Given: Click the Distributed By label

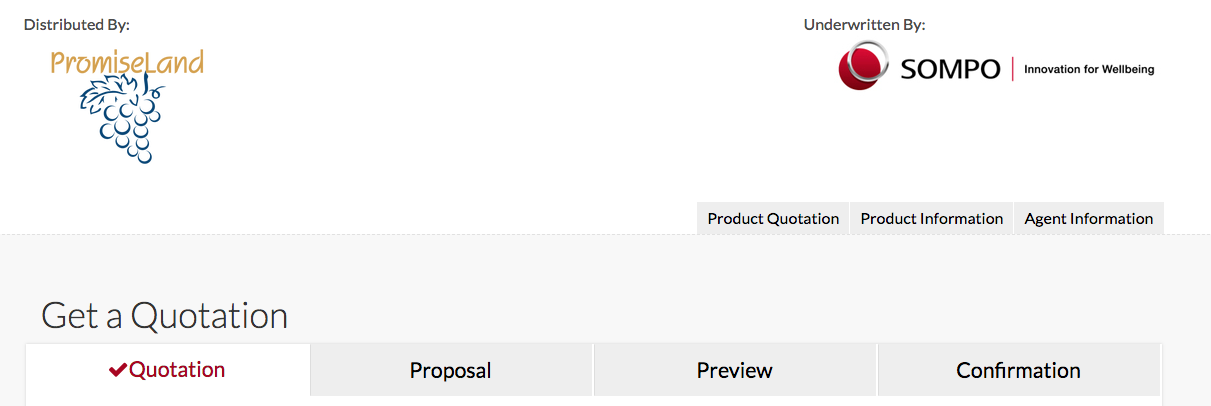Looking at the screenshot, I should (77, 24).
